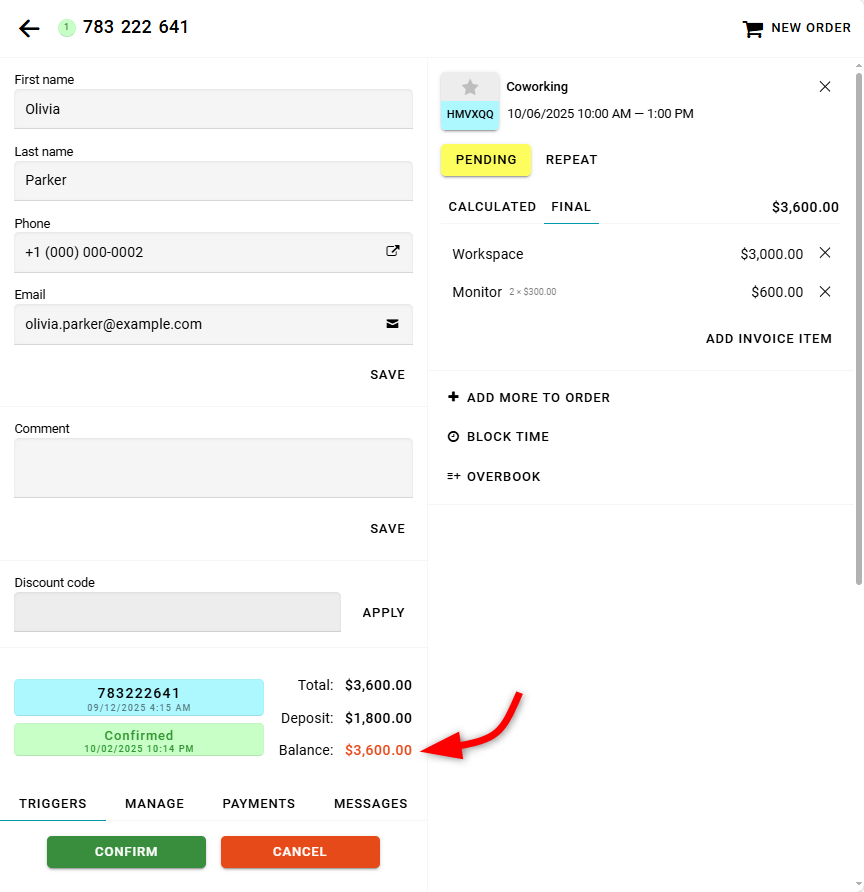Remove the Workspace invoice item
This screenshot has height=892, width=864.
[x=825, y=253]
